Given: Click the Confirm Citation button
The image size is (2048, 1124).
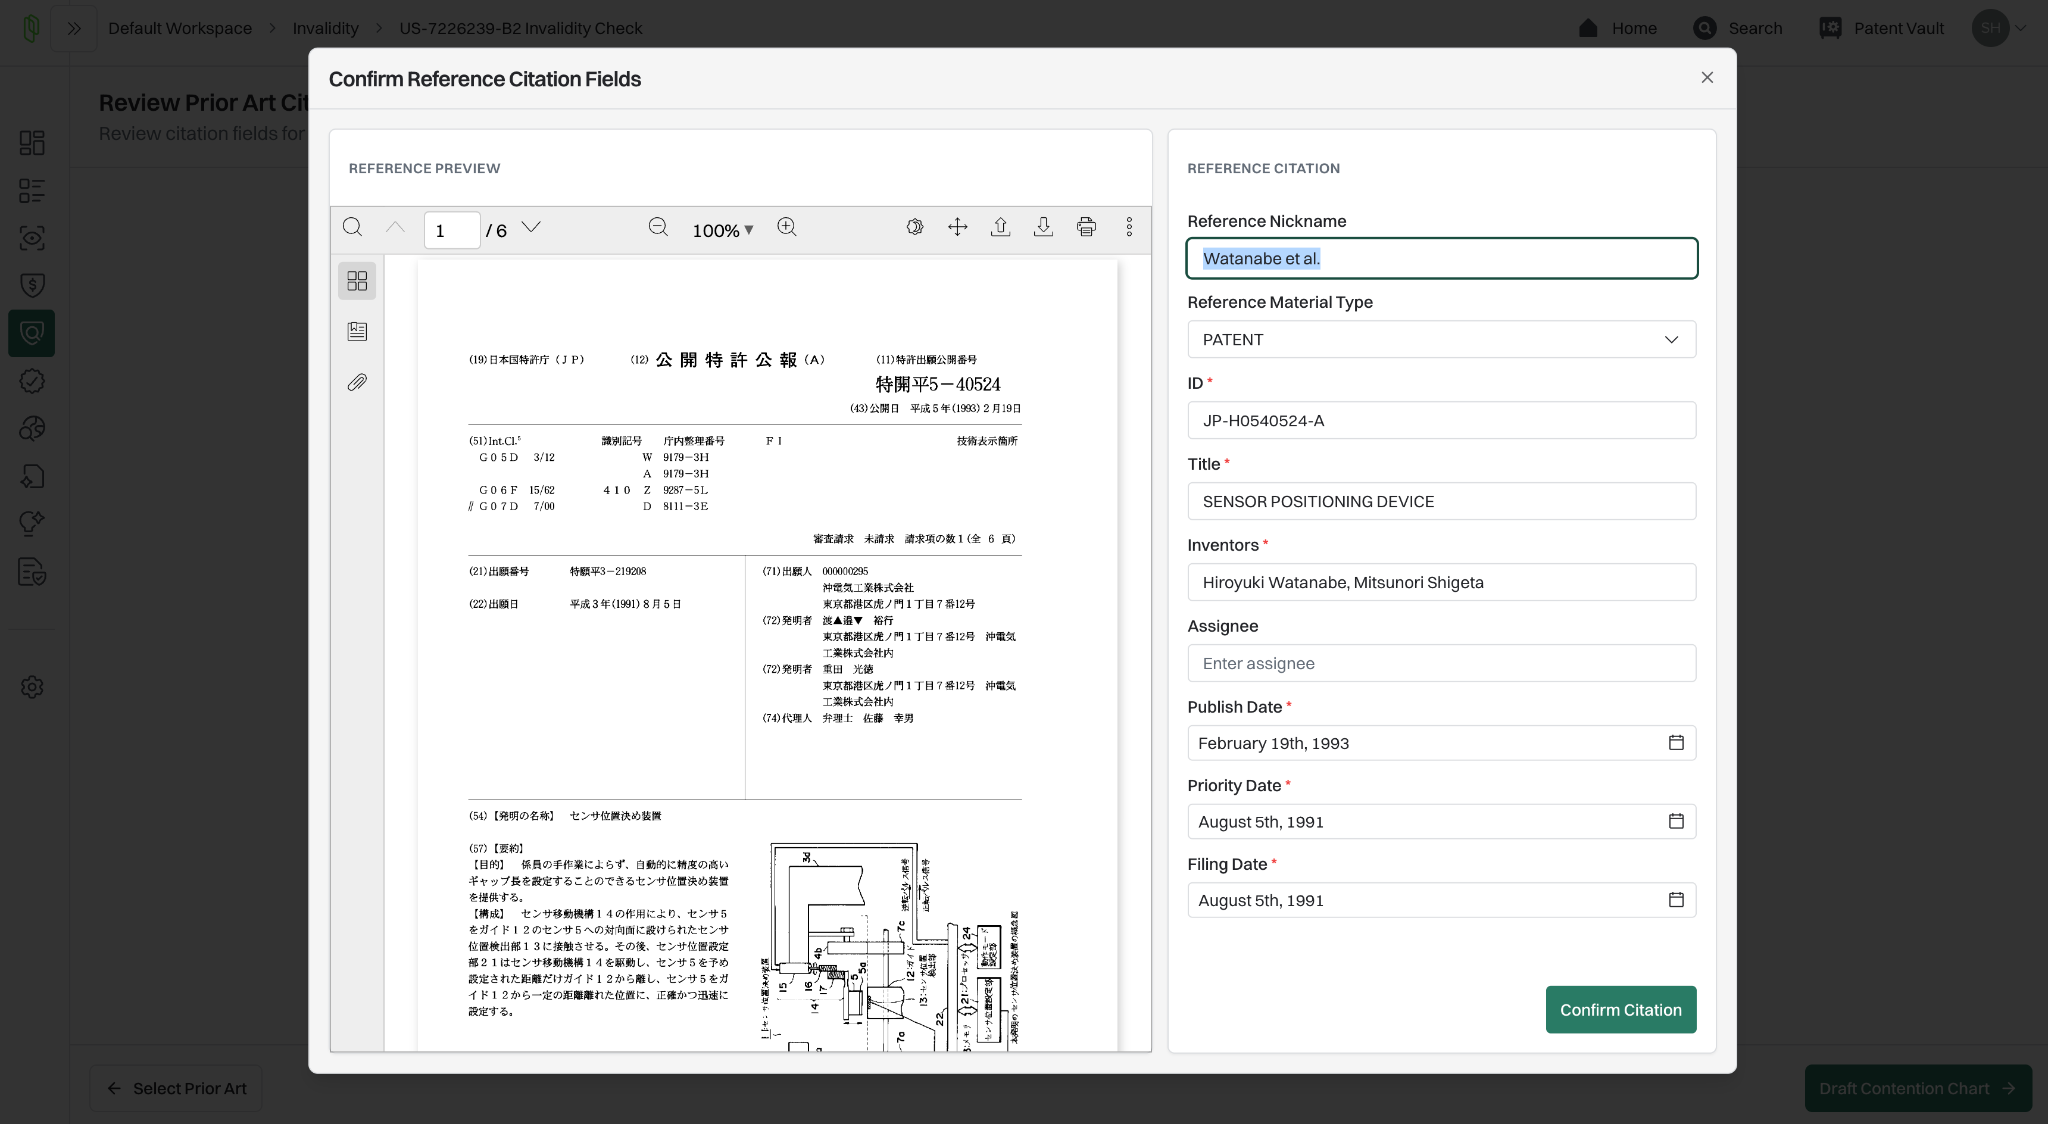Looking at the screenshot, I should tap(1620, 1010).
